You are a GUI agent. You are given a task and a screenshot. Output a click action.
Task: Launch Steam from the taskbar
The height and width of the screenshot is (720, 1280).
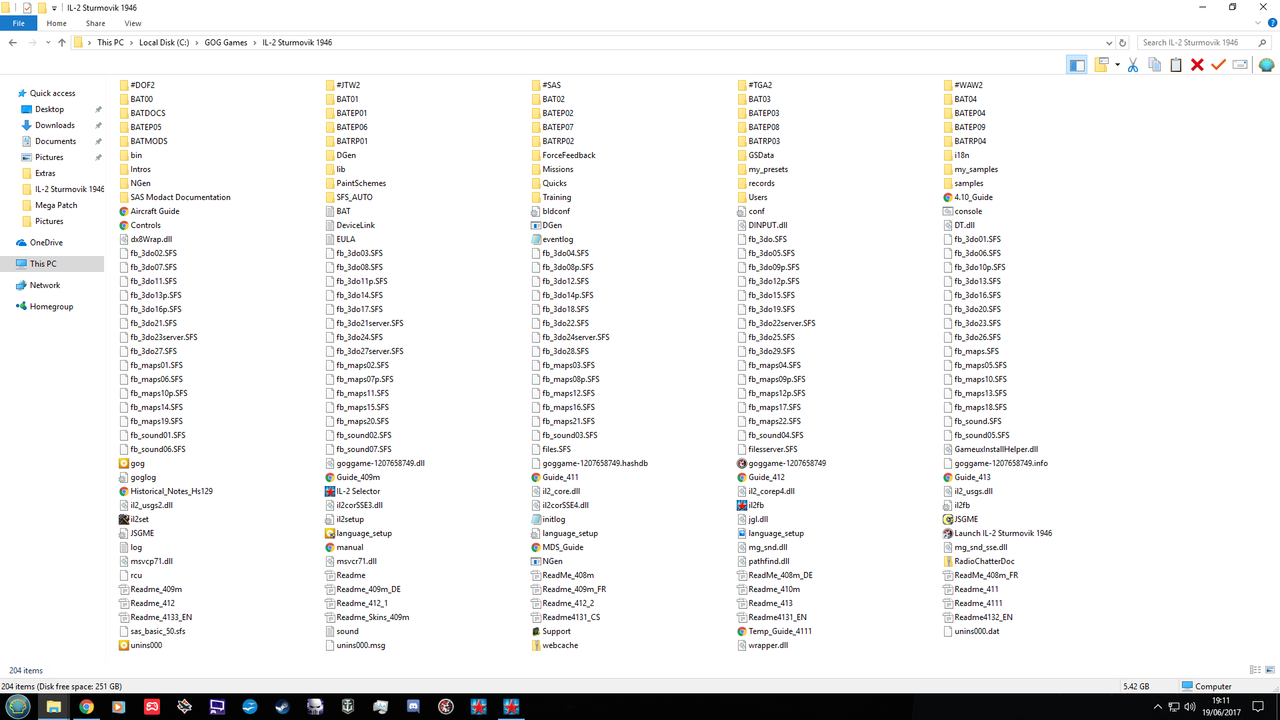pyautogui.click(x=282, y=707)
